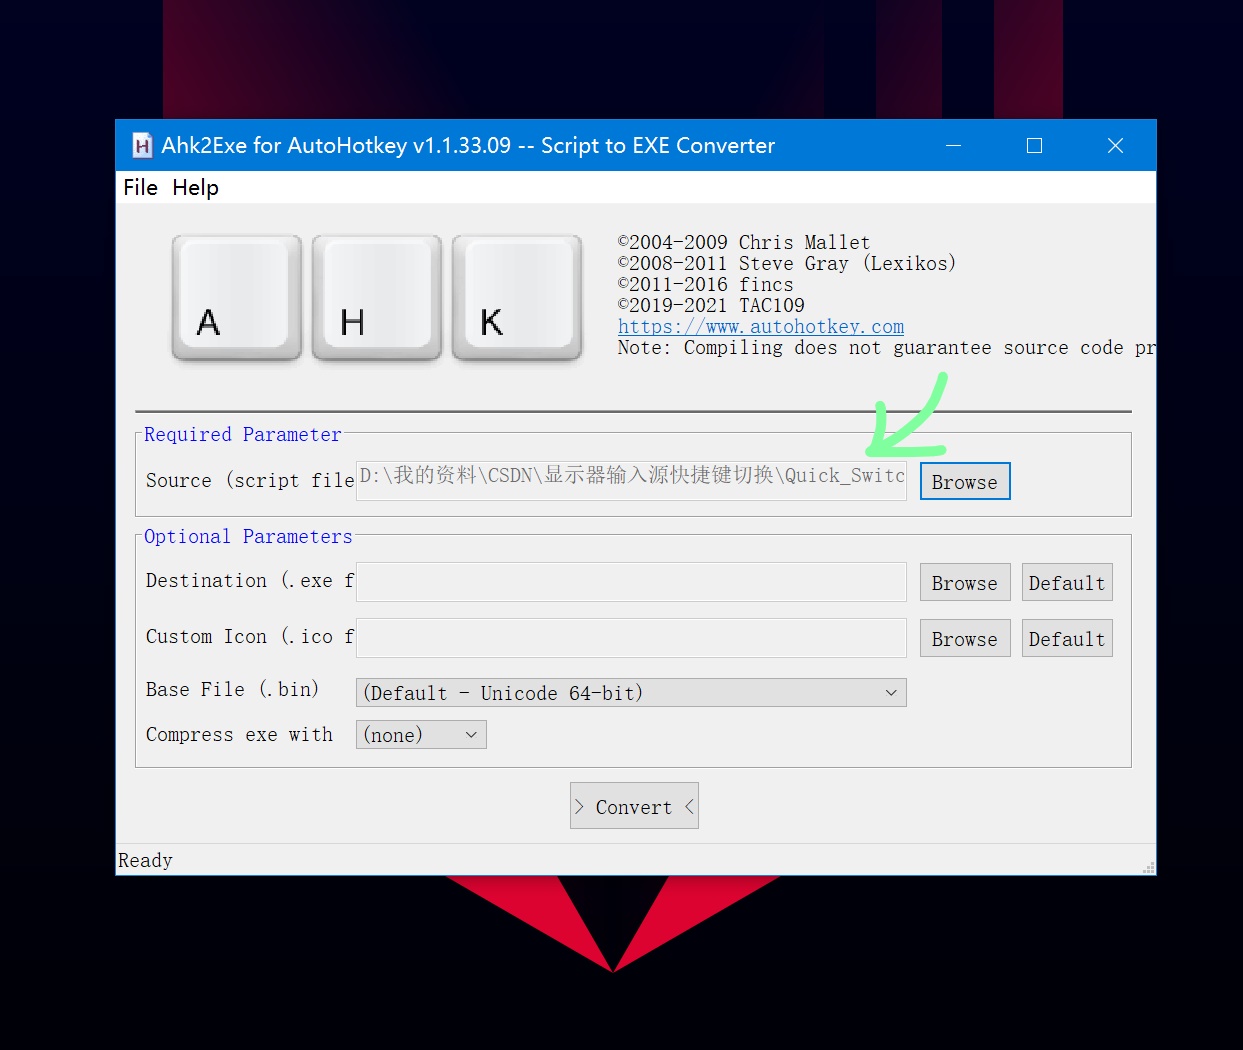
Task: Open the File menu
Action: [140, 187]
